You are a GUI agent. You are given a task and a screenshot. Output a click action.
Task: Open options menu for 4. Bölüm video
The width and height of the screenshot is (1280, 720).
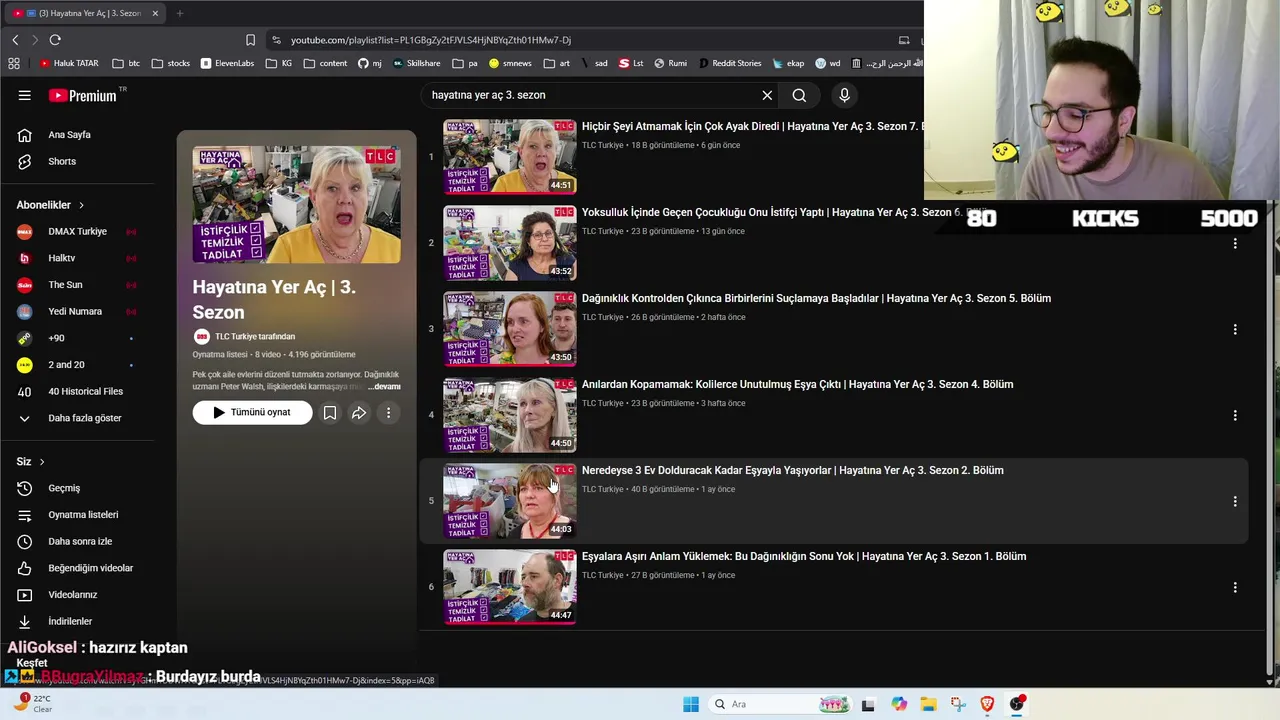(x=1235, y=415)
